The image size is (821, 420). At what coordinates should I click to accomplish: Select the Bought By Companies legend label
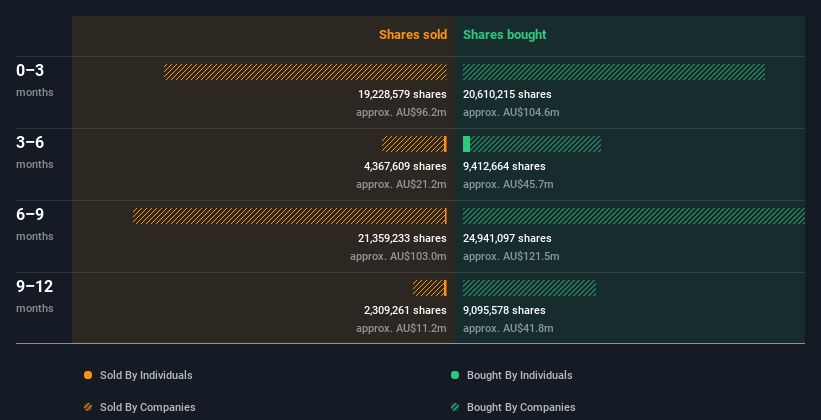click(x=521, y=407)
